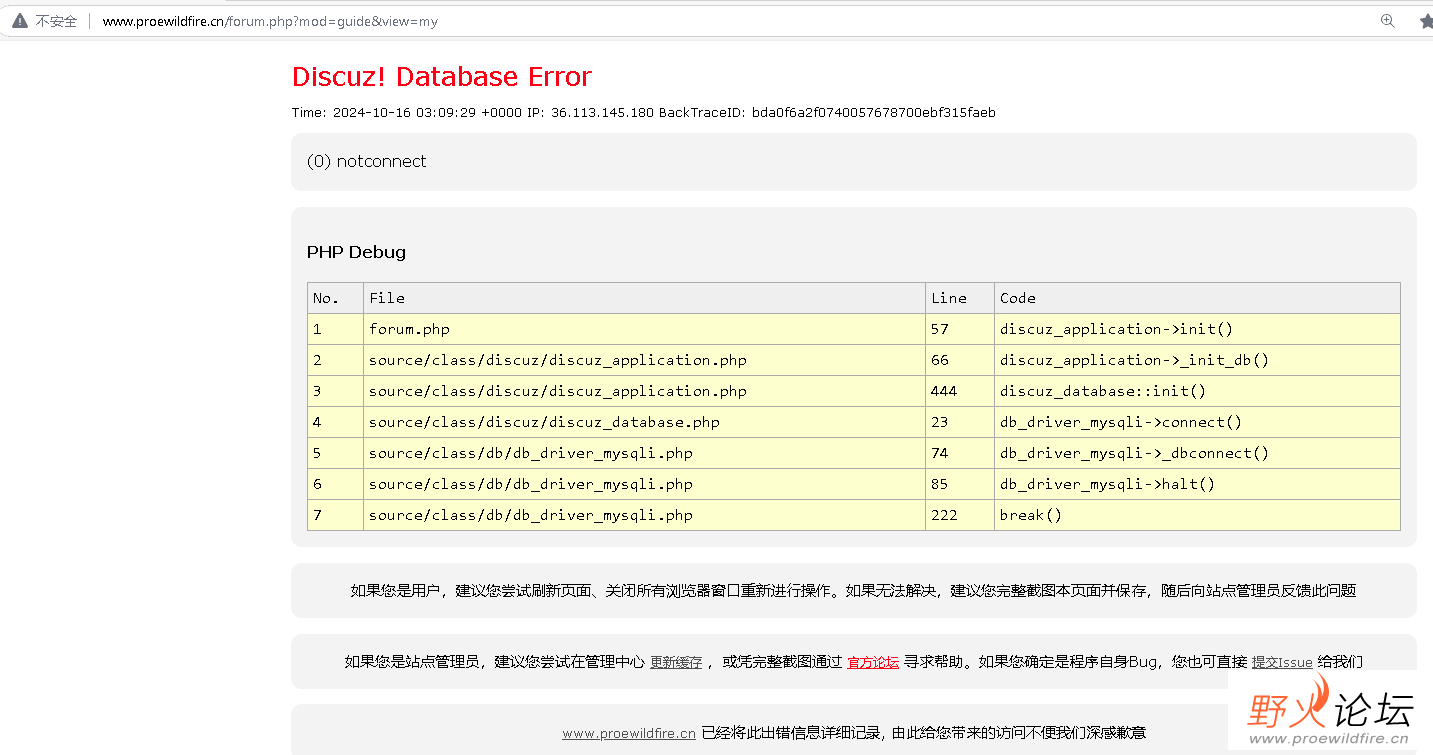Click the Code column header

[1197, 298]
